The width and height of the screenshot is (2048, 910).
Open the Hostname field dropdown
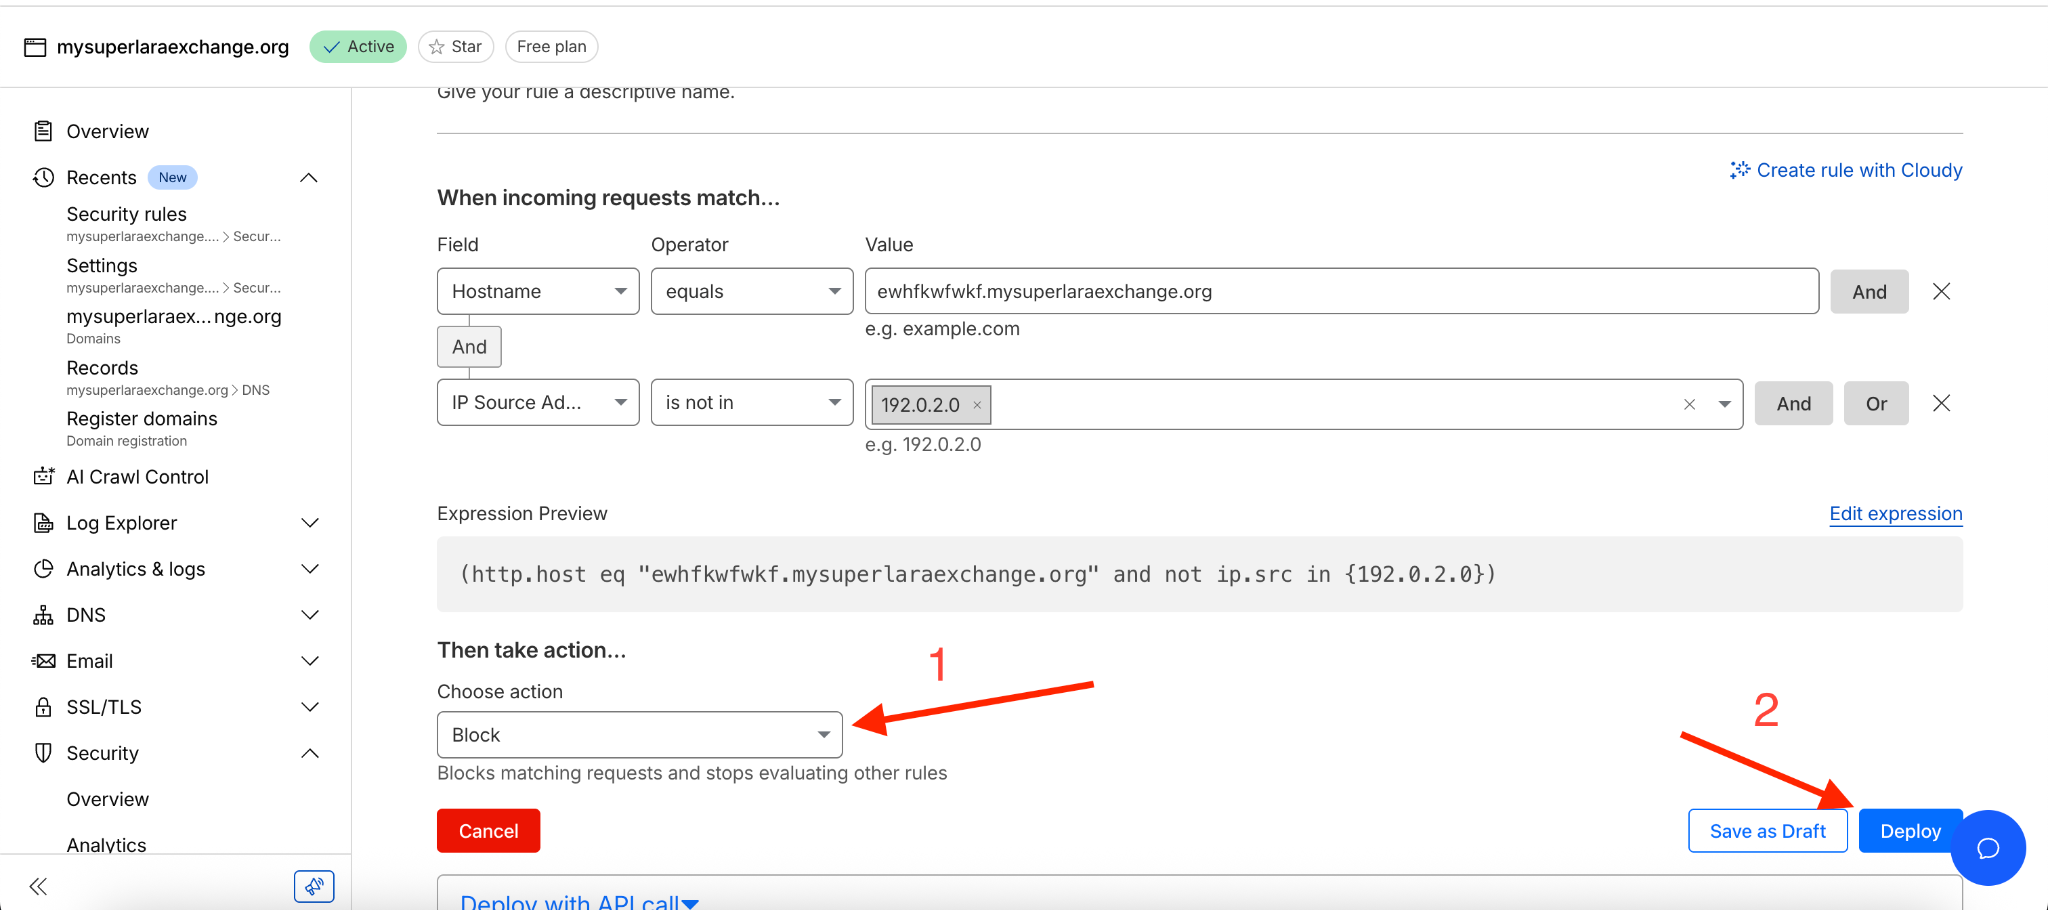(538, 291)
